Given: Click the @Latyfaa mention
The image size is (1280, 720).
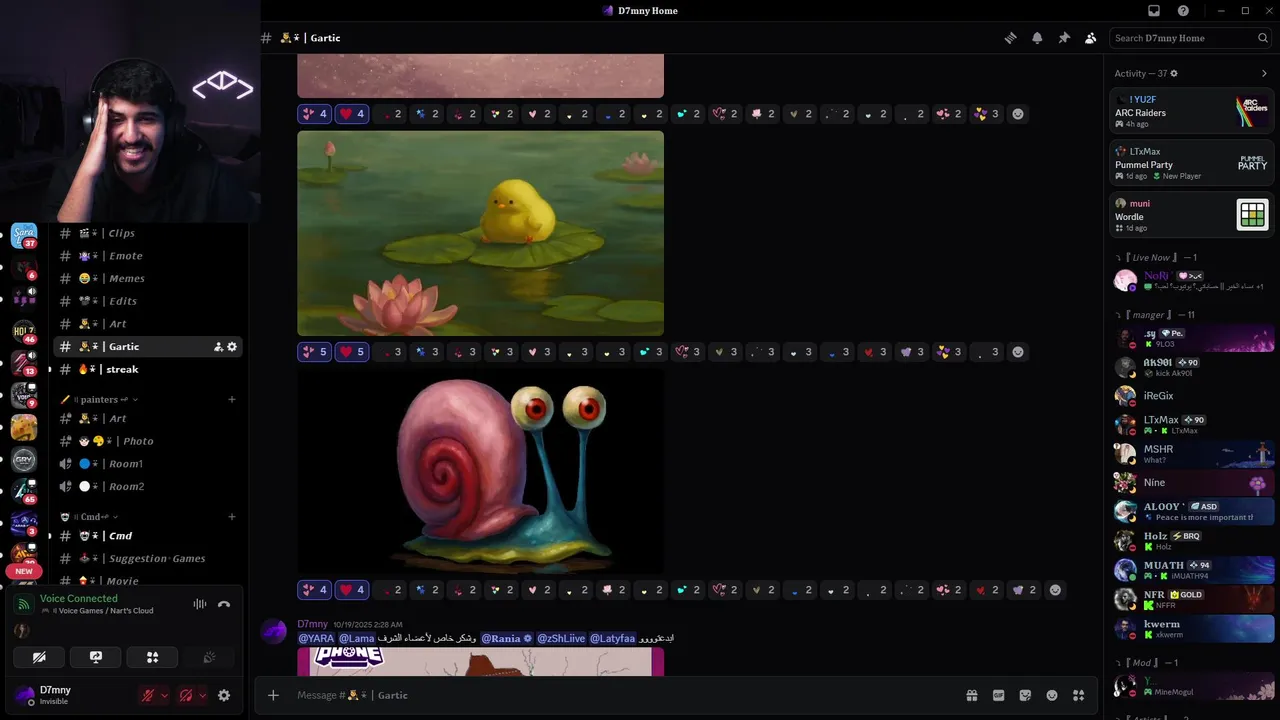Looking at the screenshot, I should coord(612,638).
